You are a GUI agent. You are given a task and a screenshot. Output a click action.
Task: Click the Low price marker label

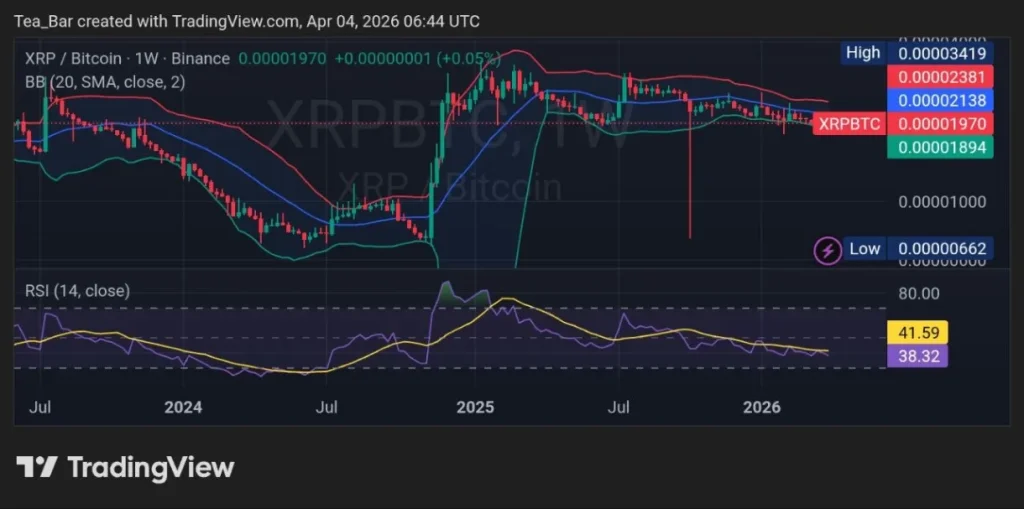pyautogui.click(x=865, y=249)
